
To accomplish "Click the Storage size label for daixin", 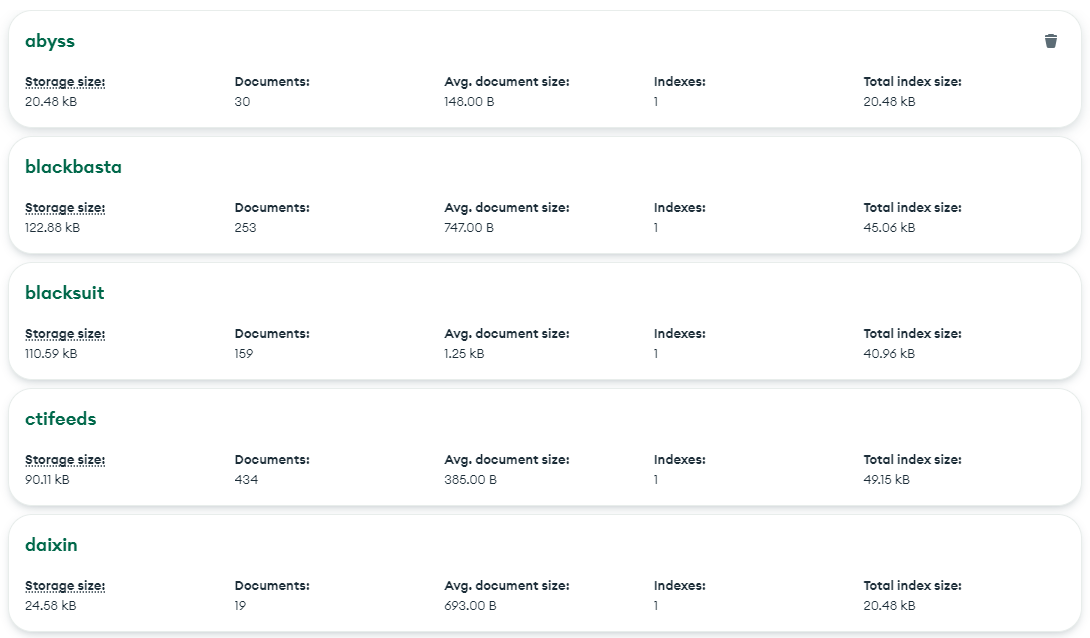I will (x=65, y=586).
